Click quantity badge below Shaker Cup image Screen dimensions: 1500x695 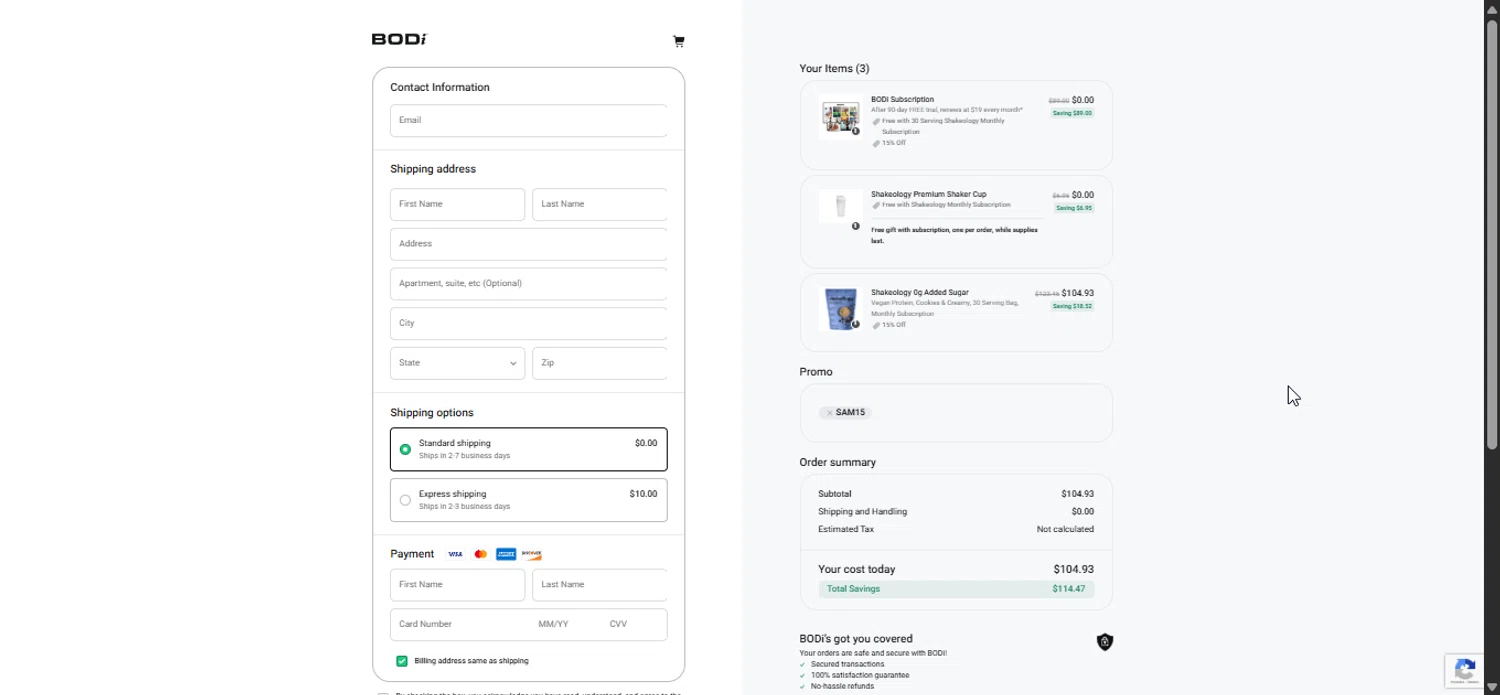tap(856, 226)
